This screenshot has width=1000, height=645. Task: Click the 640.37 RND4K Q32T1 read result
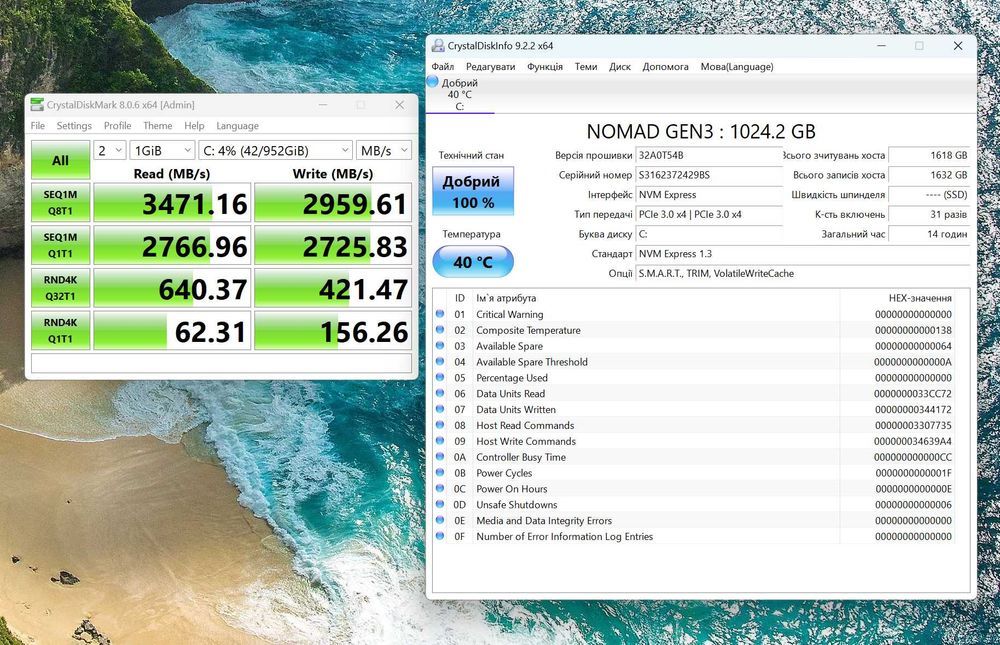[x=172, y=288]
